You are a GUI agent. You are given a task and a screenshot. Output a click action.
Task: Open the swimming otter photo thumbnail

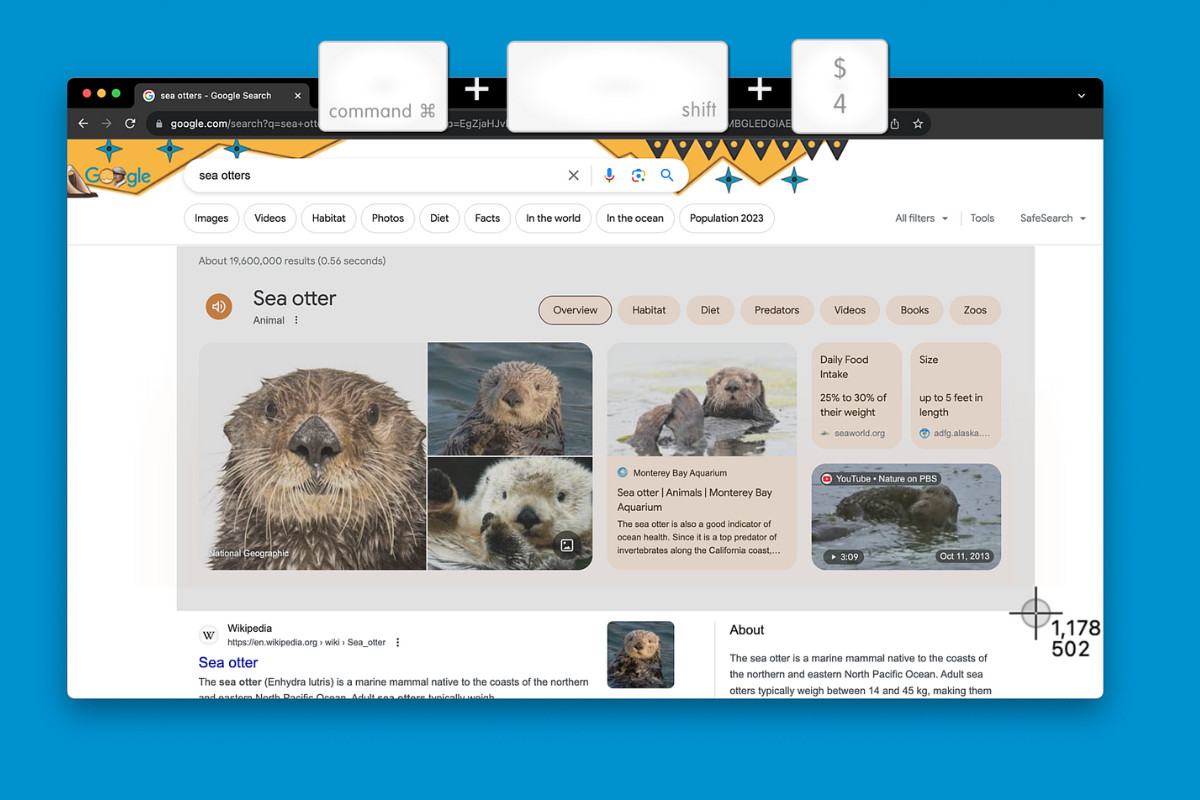510,399
